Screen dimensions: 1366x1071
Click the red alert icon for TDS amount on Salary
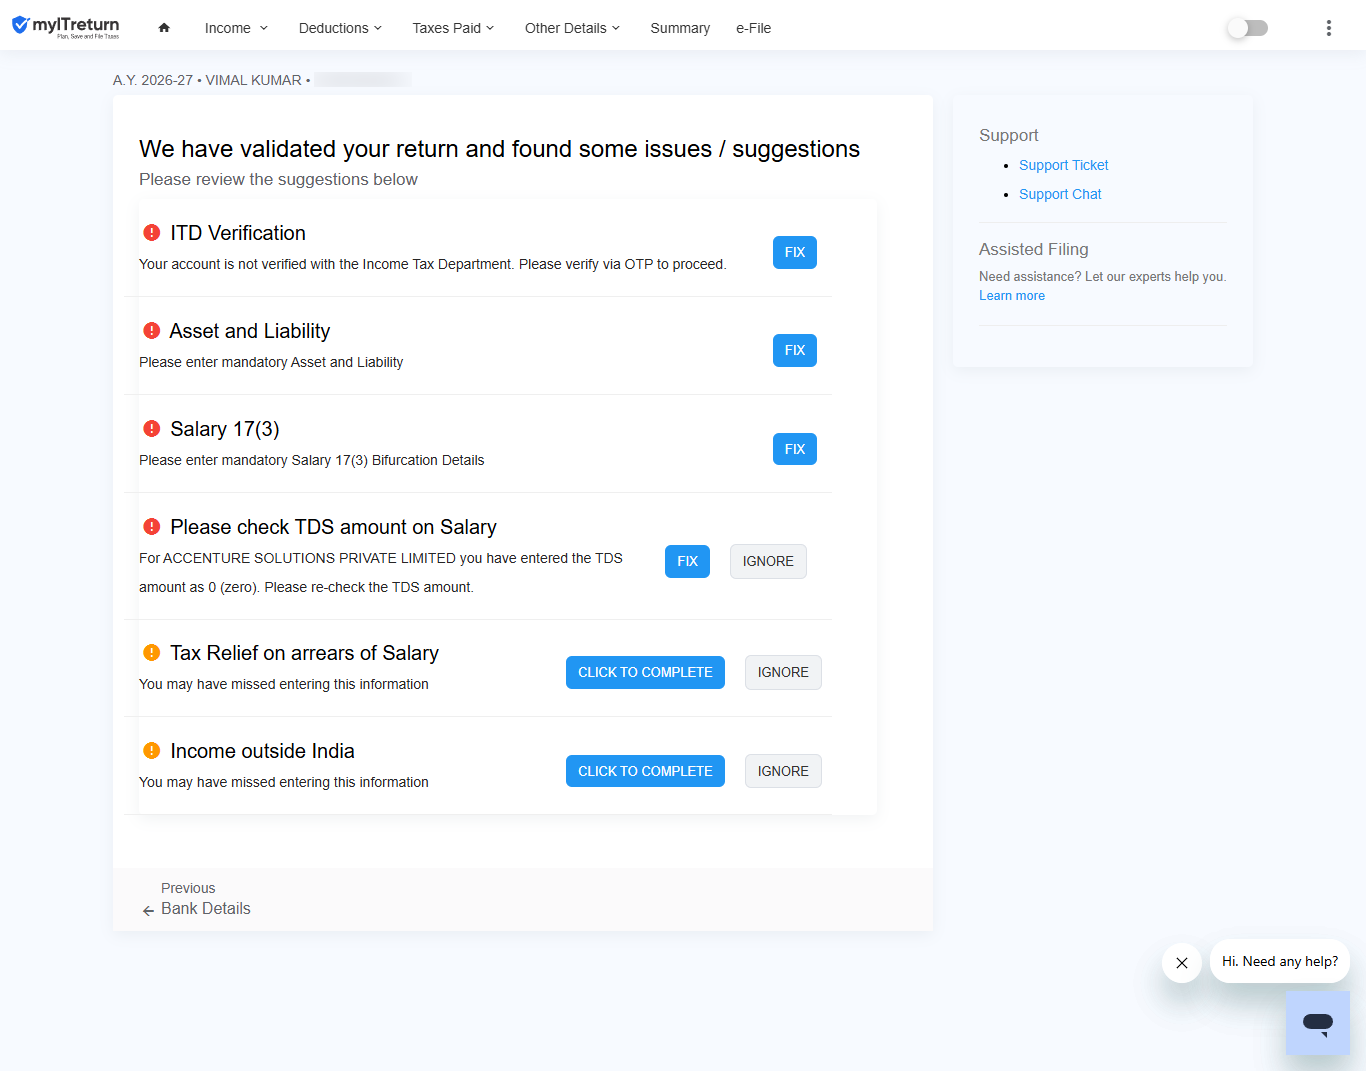click(152, 527)
